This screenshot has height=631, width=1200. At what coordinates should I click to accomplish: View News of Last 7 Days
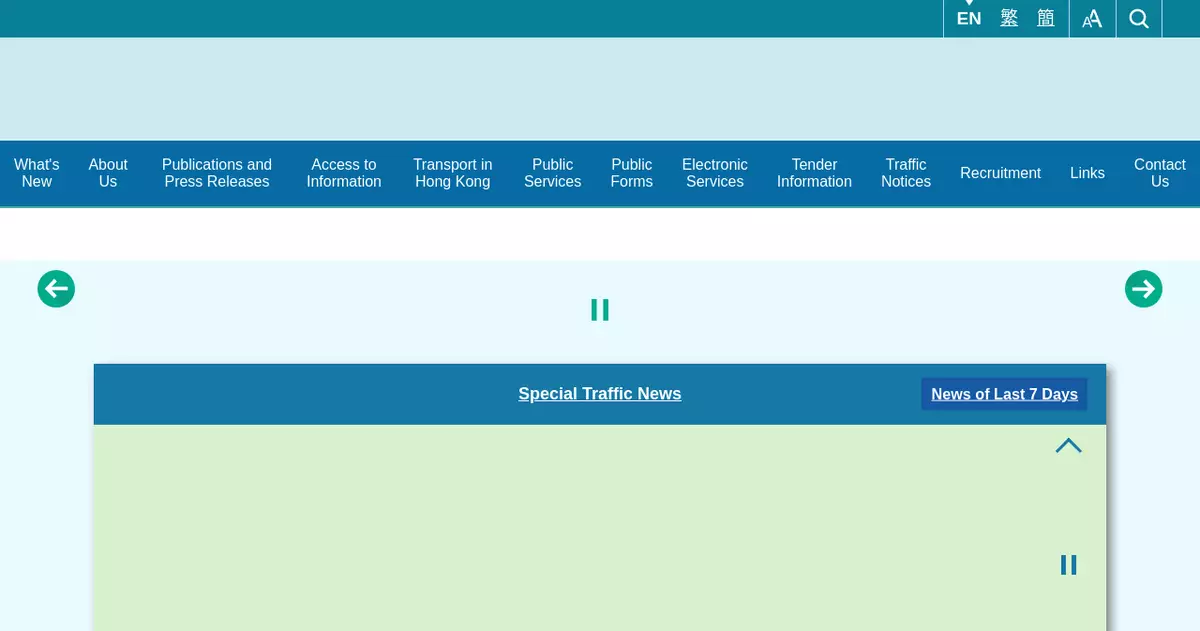[x=1004, y=394]
